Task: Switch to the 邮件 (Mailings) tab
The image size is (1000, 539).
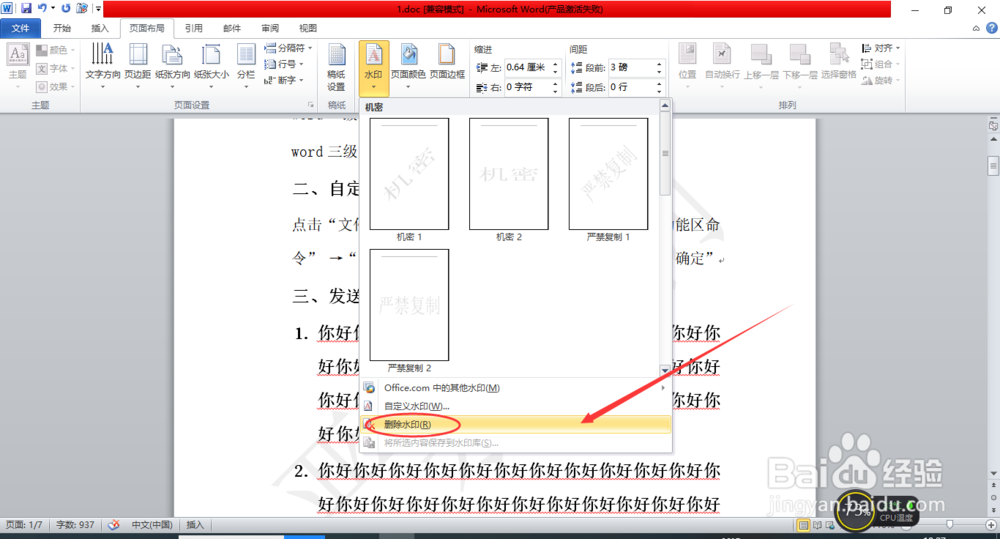Action: pyautogui.click(x=232, y=28)
